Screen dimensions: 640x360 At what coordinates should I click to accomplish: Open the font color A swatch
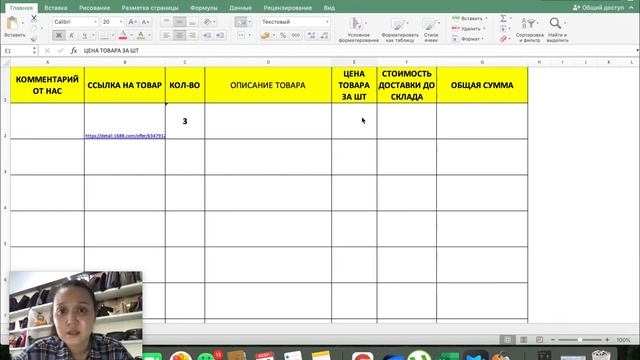click(141, 36)
